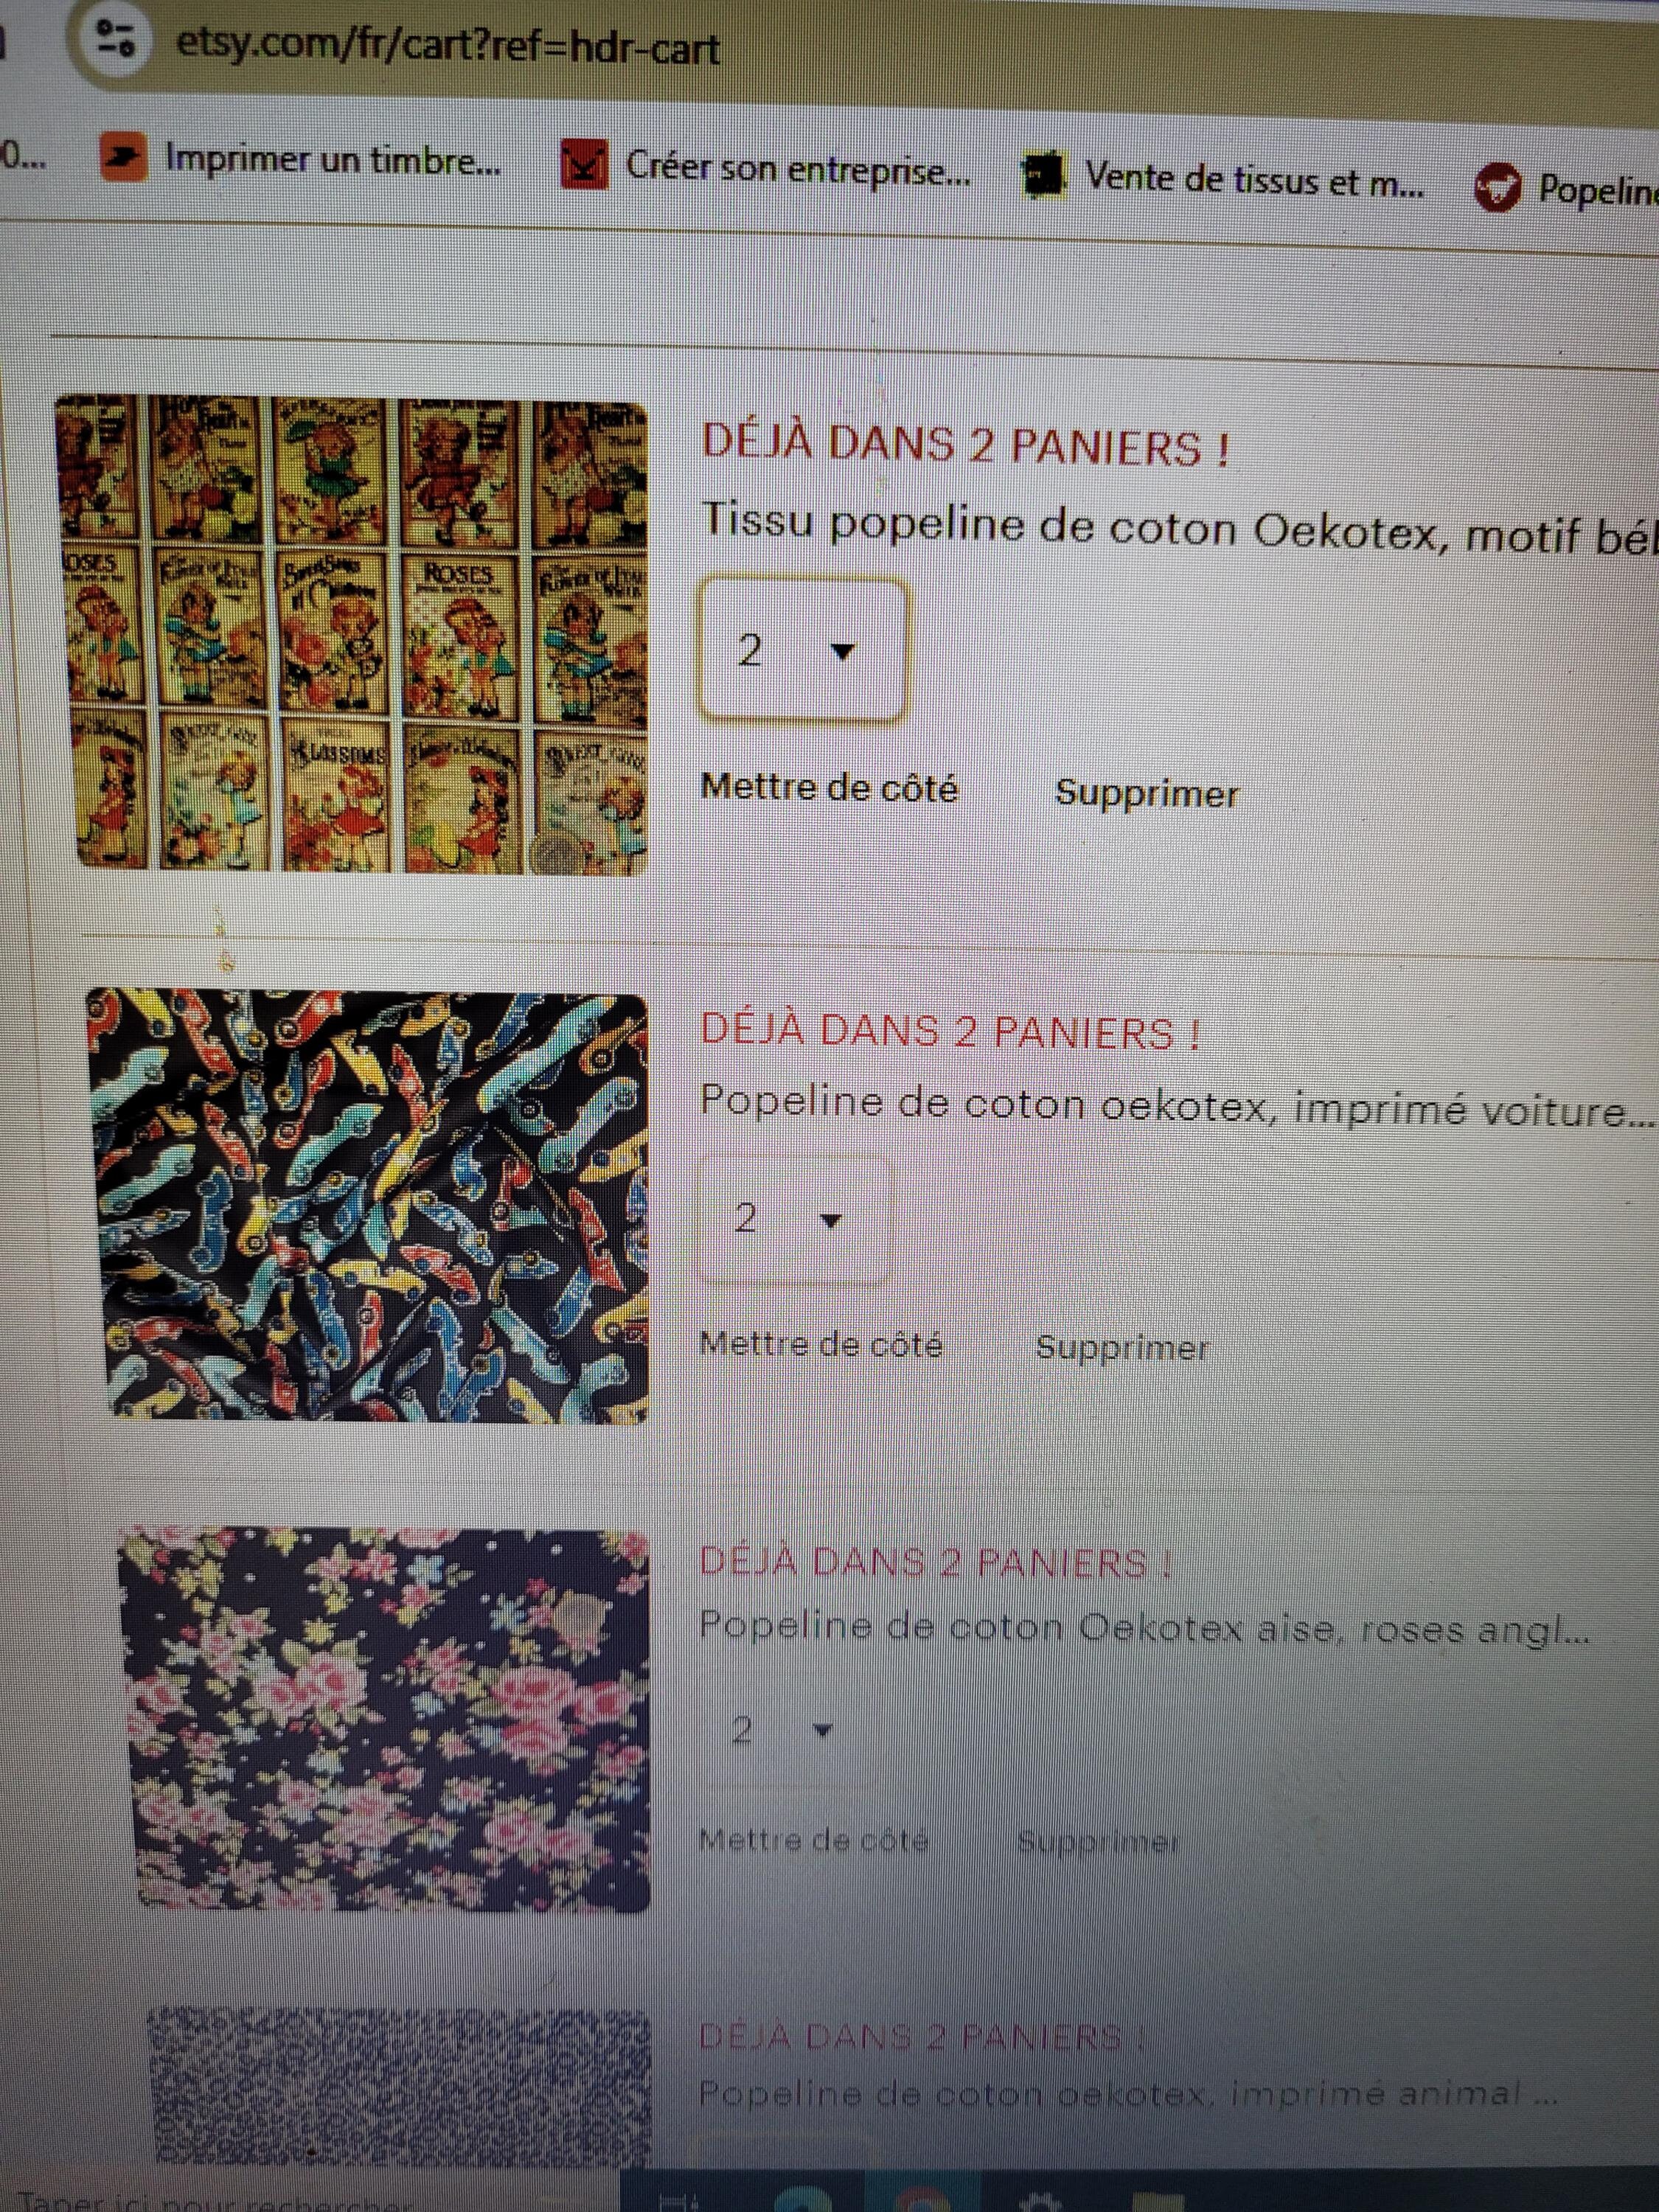Remove the baby motif fabric with 'Supprimer'
The image size is (1659, 2212).
[x=1147, y=793]
